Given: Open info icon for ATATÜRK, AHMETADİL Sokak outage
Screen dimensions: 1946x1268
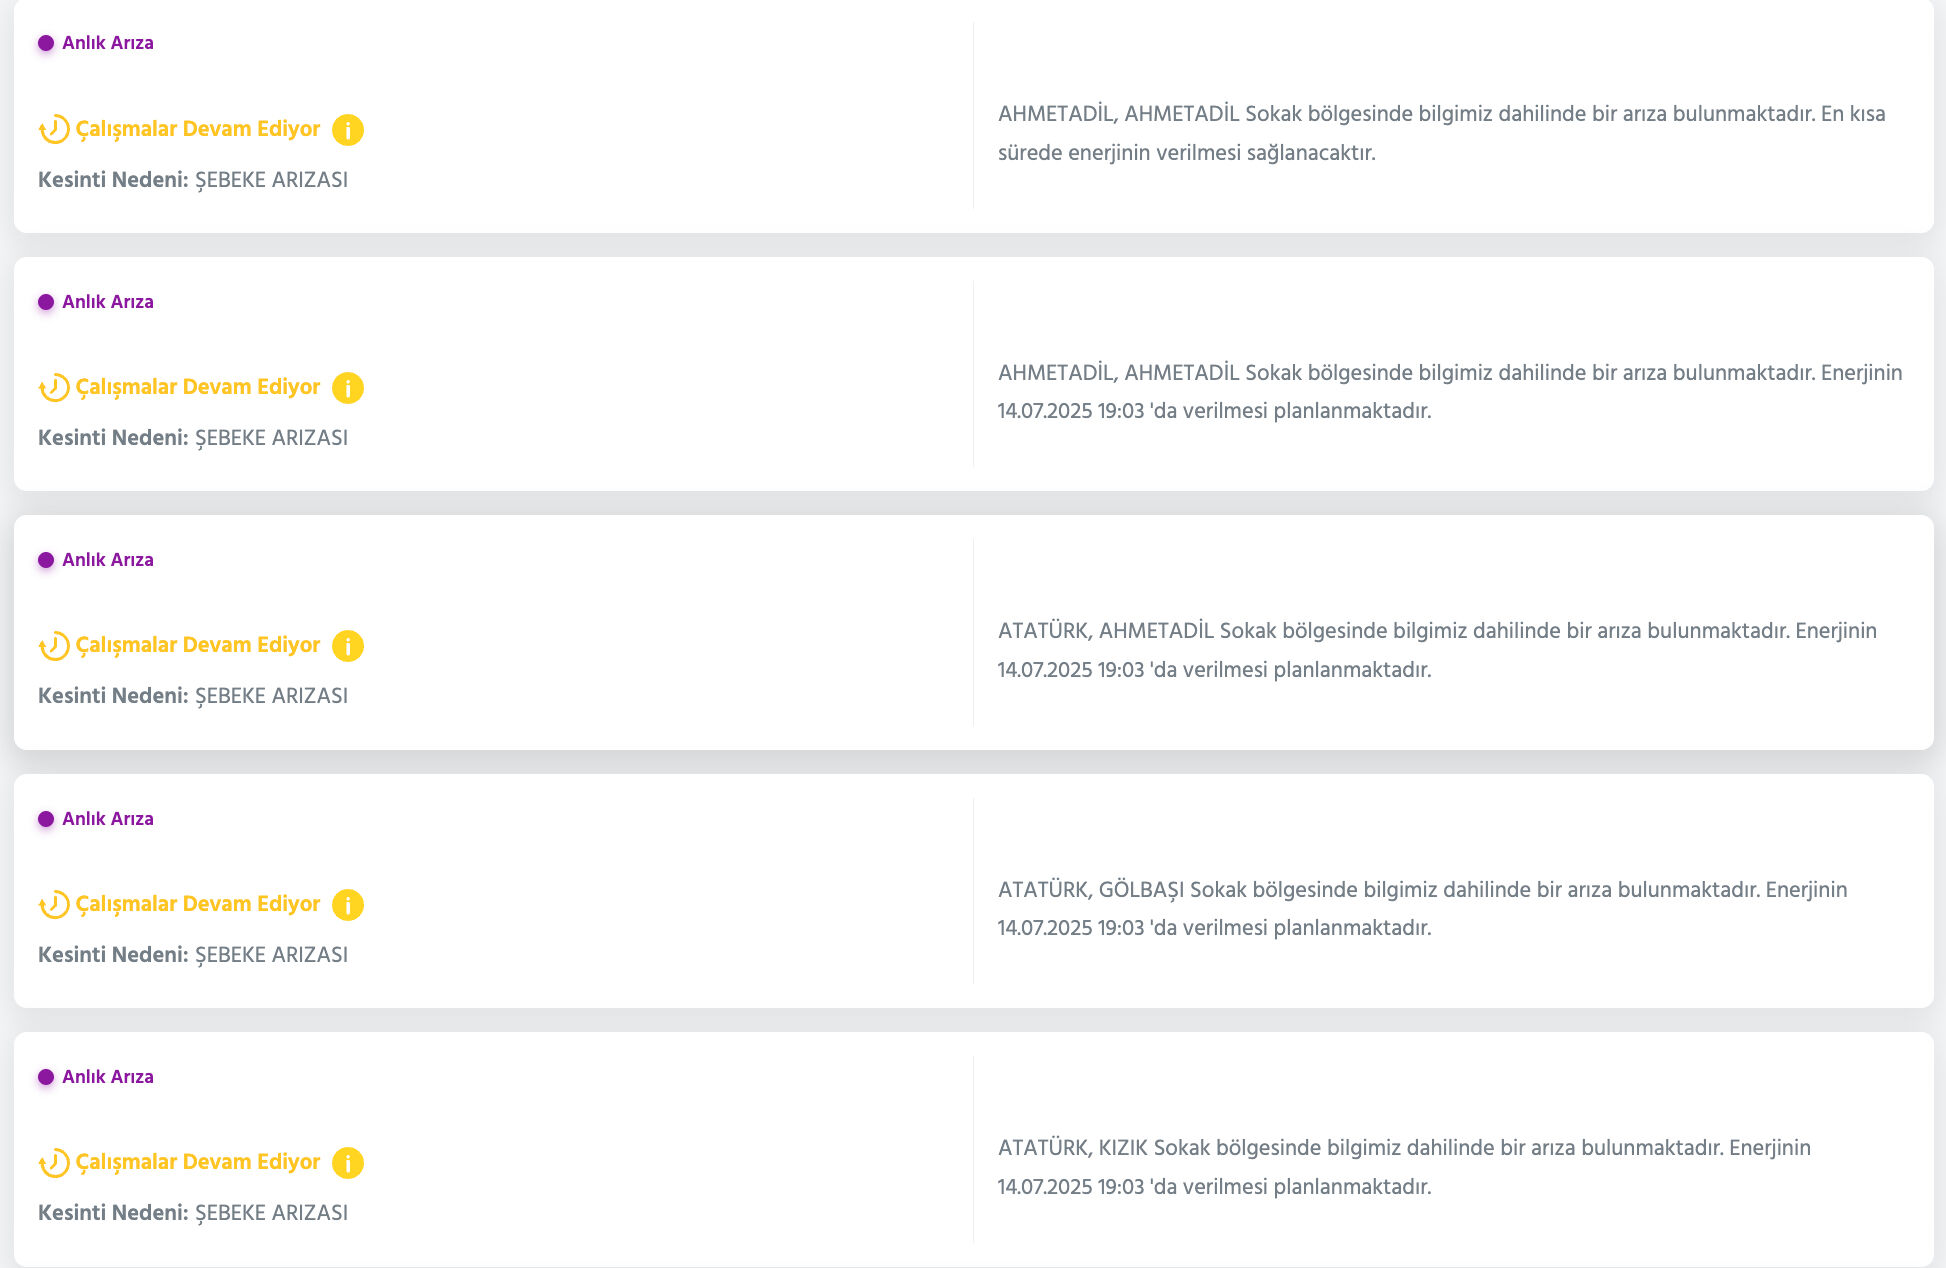Looking at the screenshot, I should point(348,646).
